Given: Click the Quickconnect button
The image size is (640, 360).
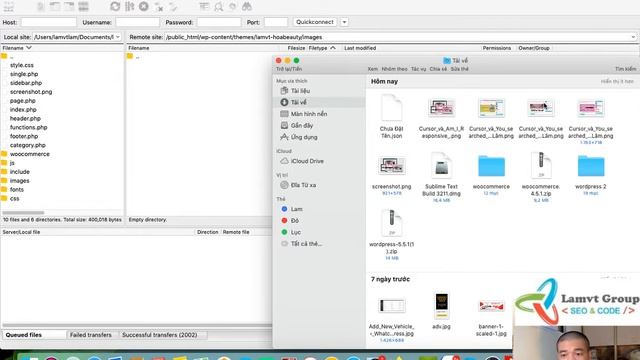Looking at the screenshot, I should point(315,22).
